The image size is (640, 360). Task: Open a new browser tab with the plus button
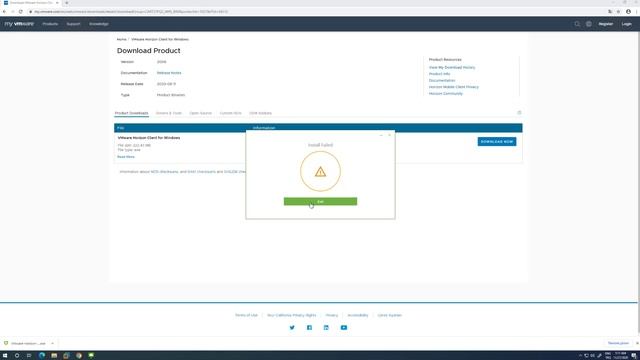coord(67,3)
